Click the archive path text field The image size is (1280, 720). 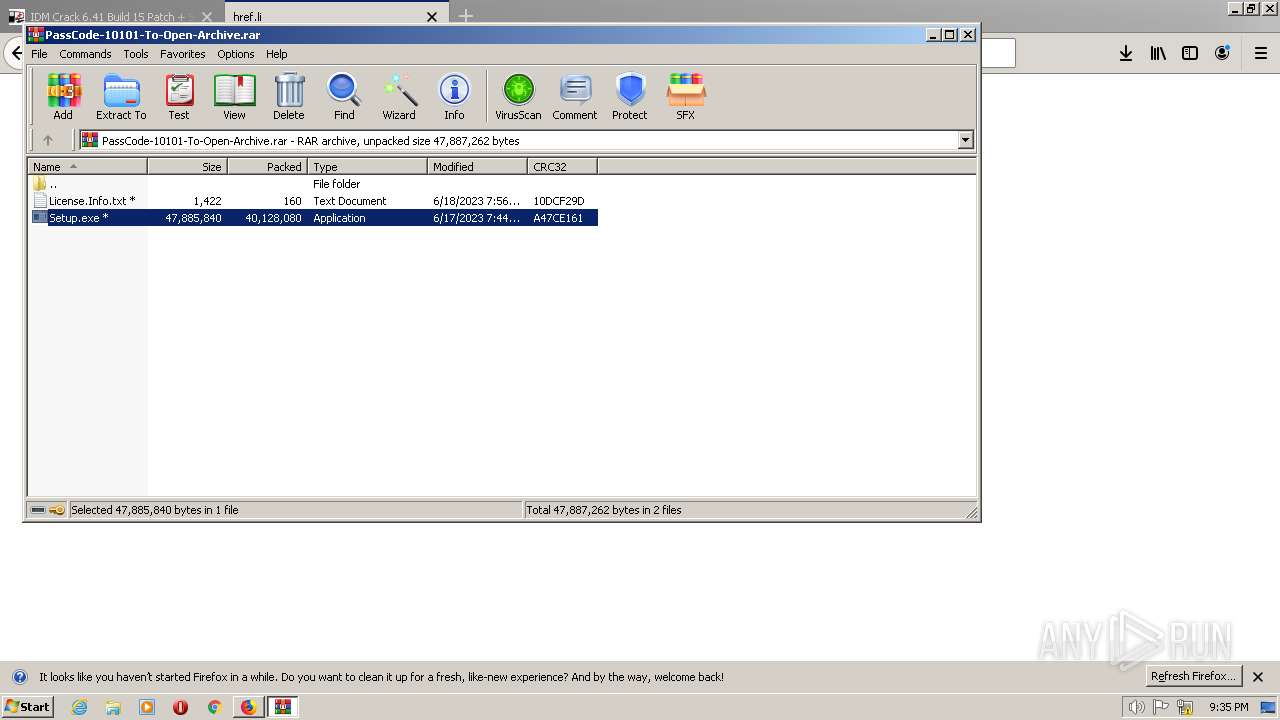click(x=518, y=140)
